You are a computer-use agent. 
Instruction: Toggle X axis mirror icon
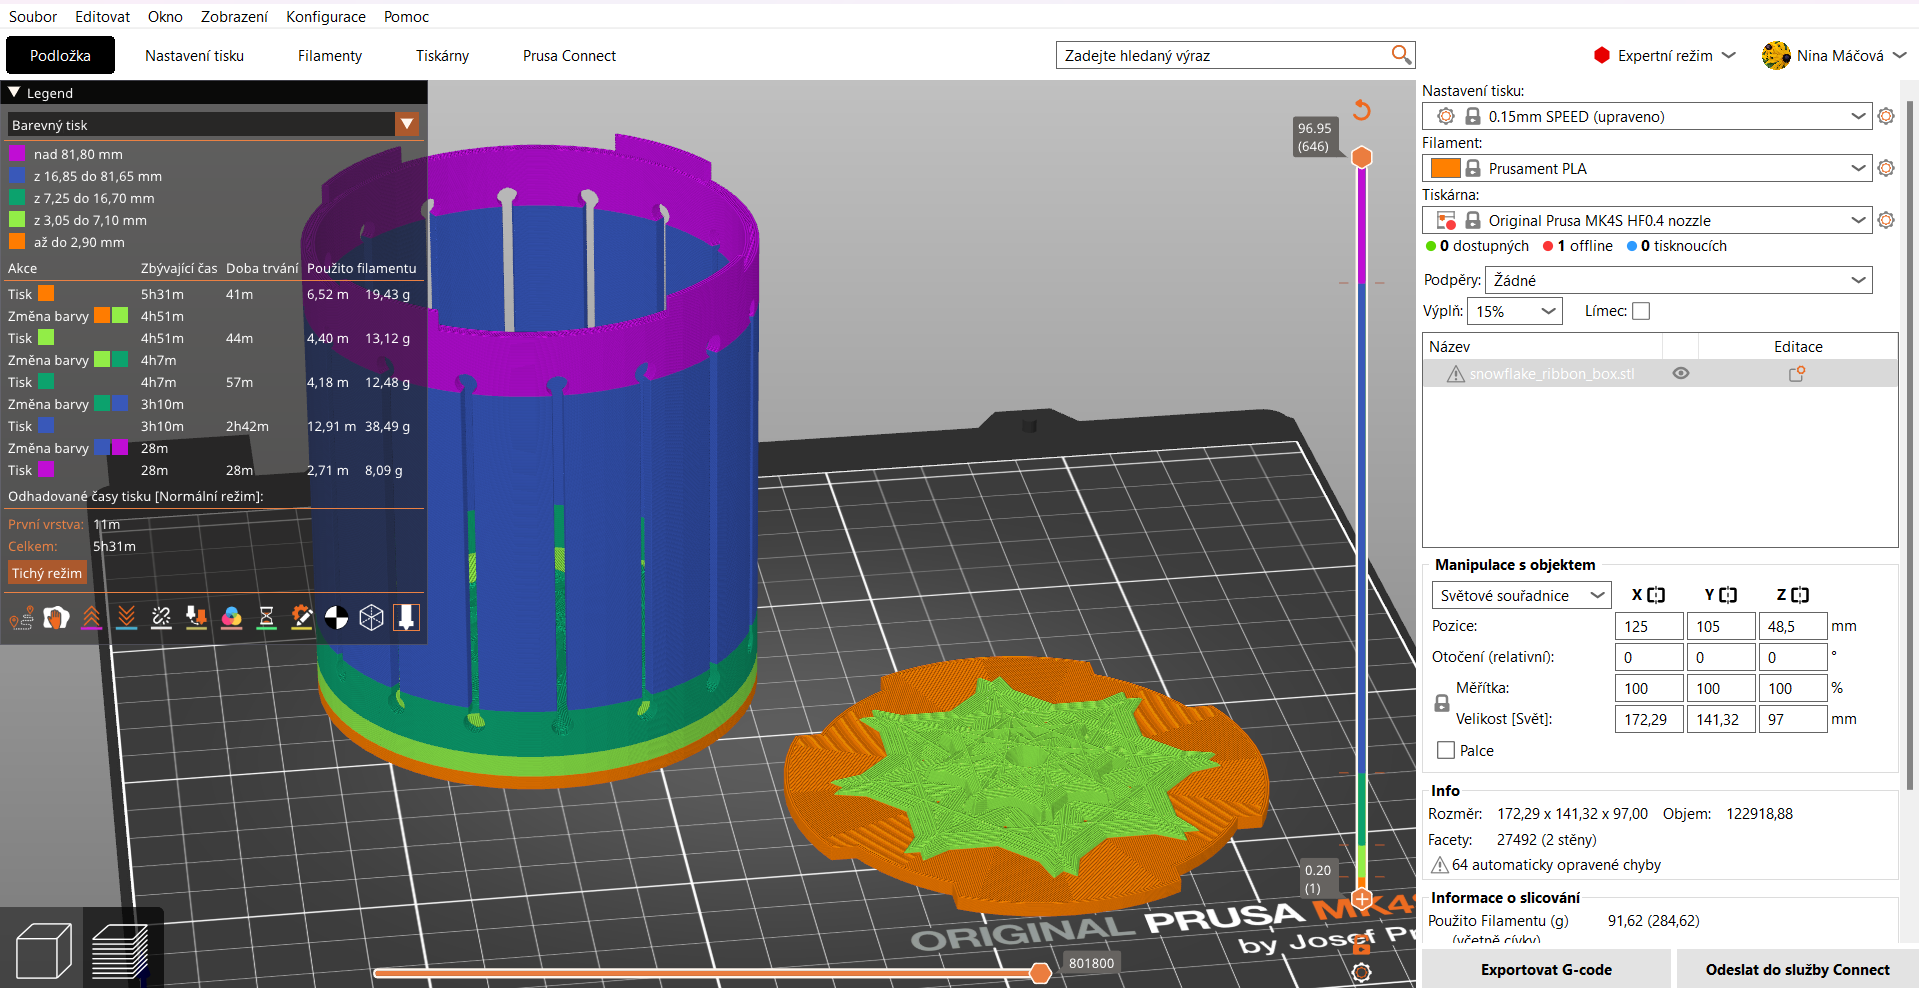(x=1656, y=595)
